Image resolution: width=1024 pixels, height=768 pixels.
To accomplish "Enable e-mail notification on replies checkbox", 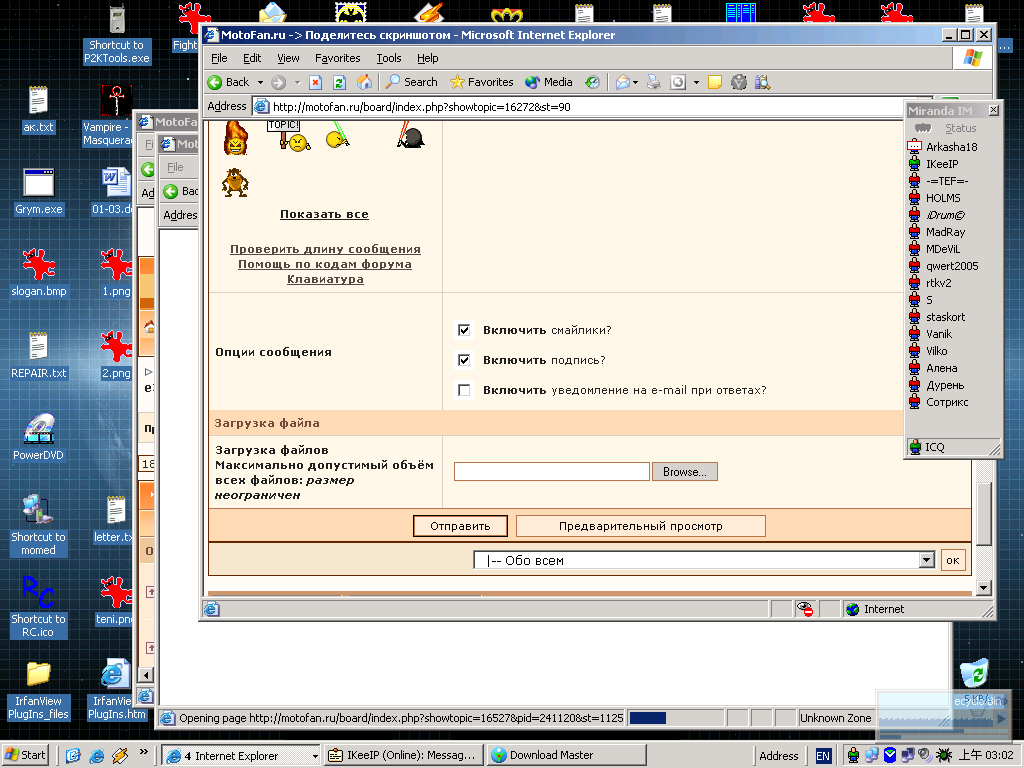I will coord(464,390).
